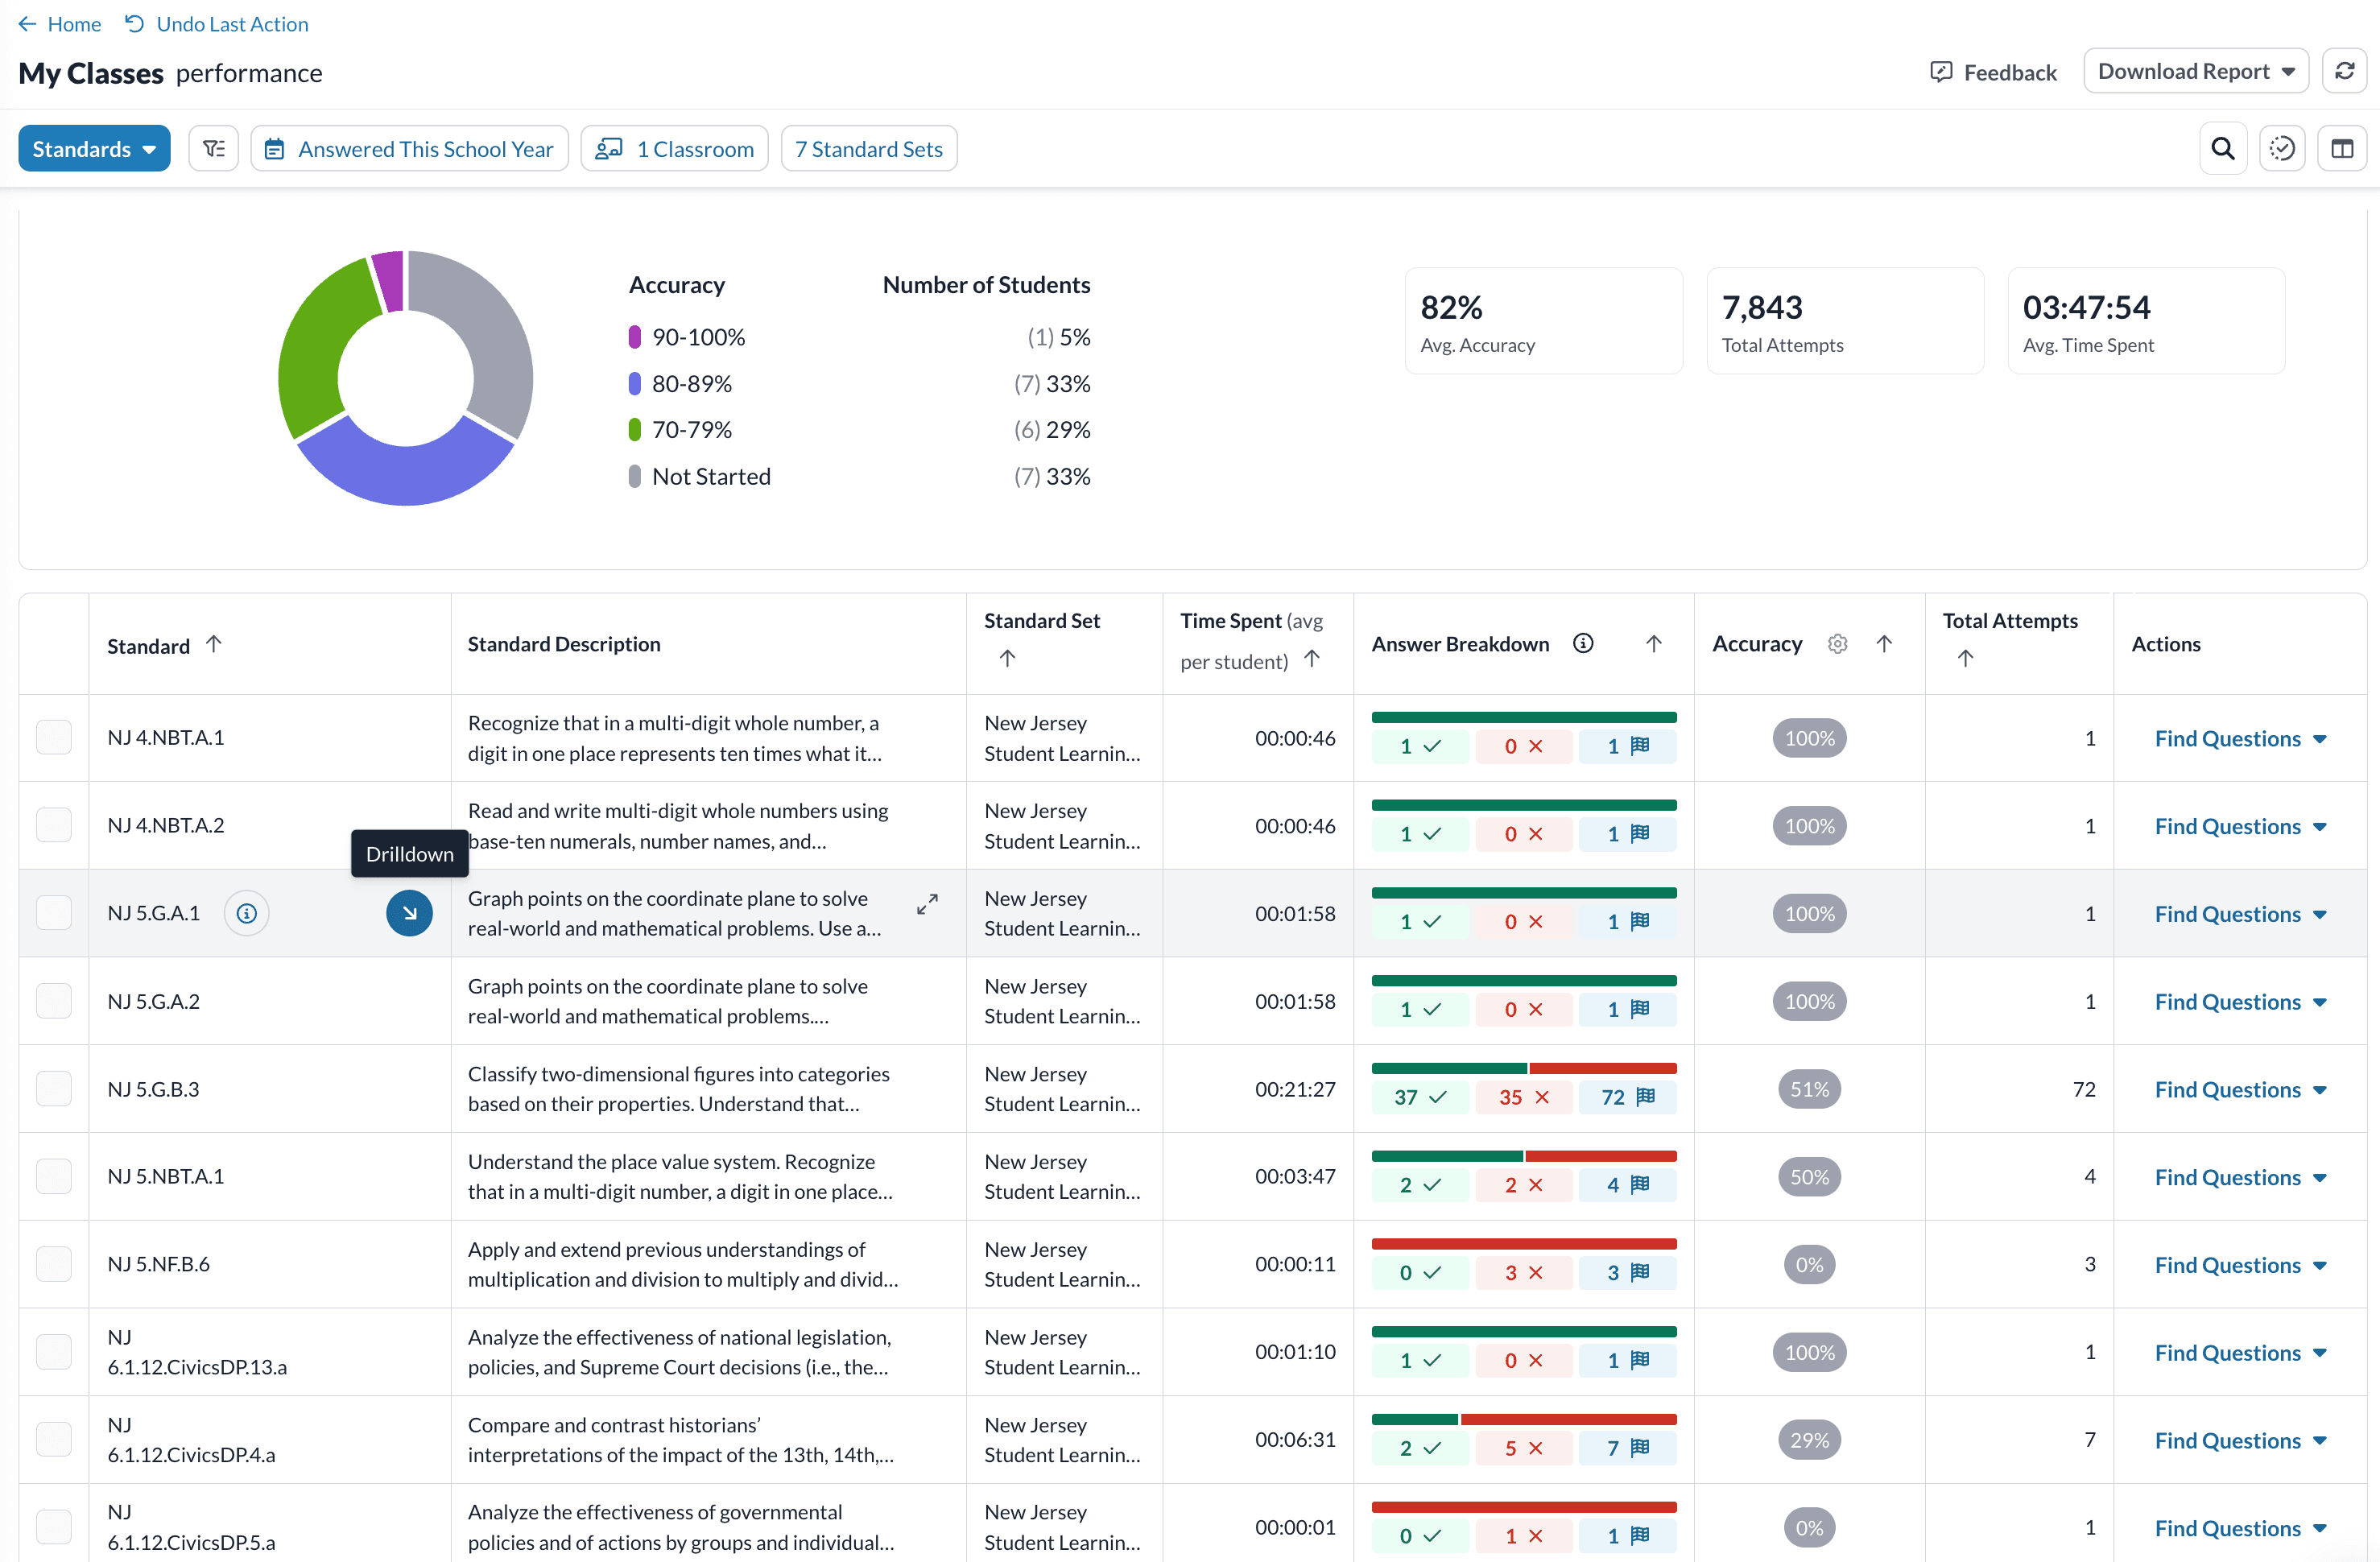Go back to Home

pyautogui.click(x=60, y=24)
